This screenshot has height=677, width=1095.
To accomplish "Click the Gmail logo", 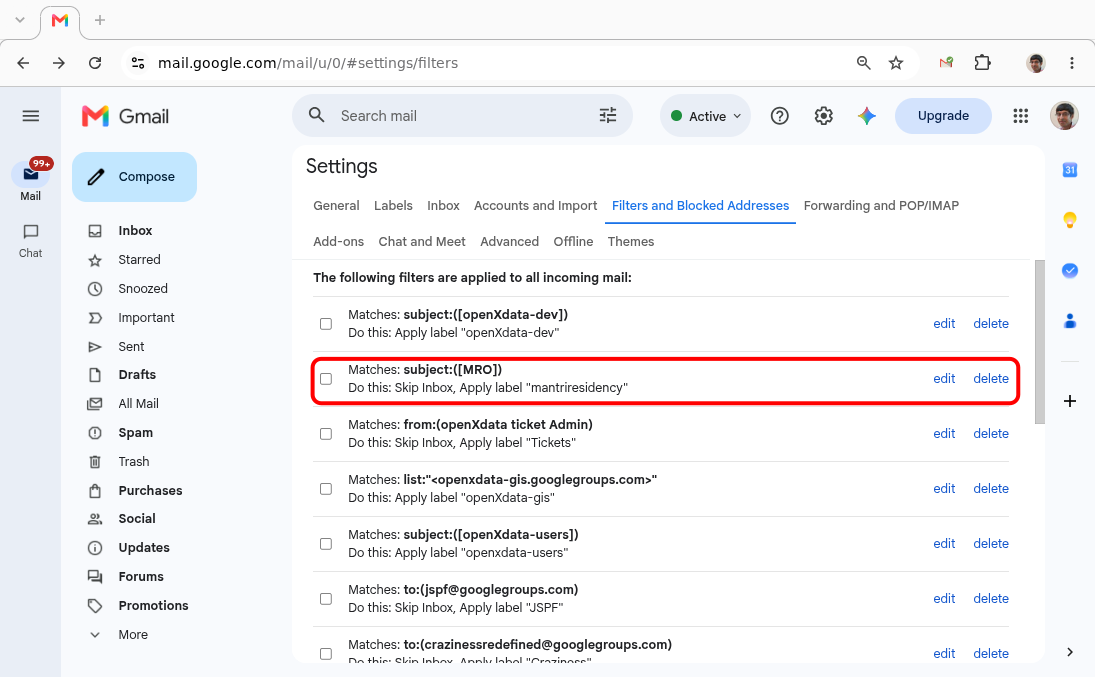I will 126,116.
